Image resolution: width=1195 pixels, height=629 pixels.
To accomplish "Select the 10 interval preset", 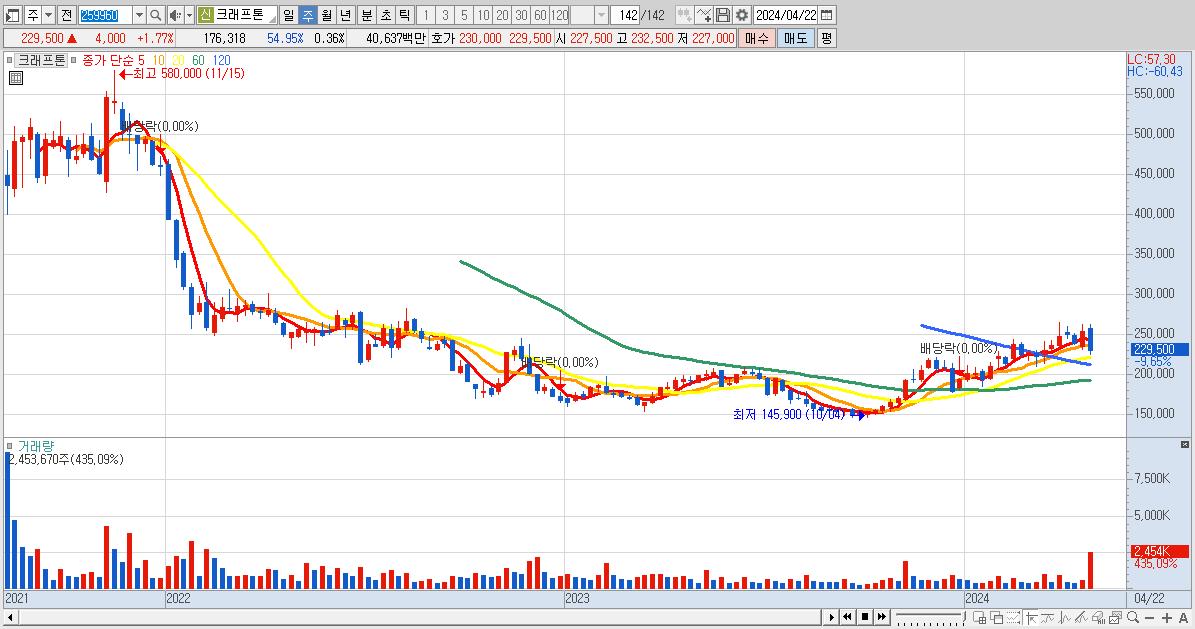I will [x=483, y=15].
